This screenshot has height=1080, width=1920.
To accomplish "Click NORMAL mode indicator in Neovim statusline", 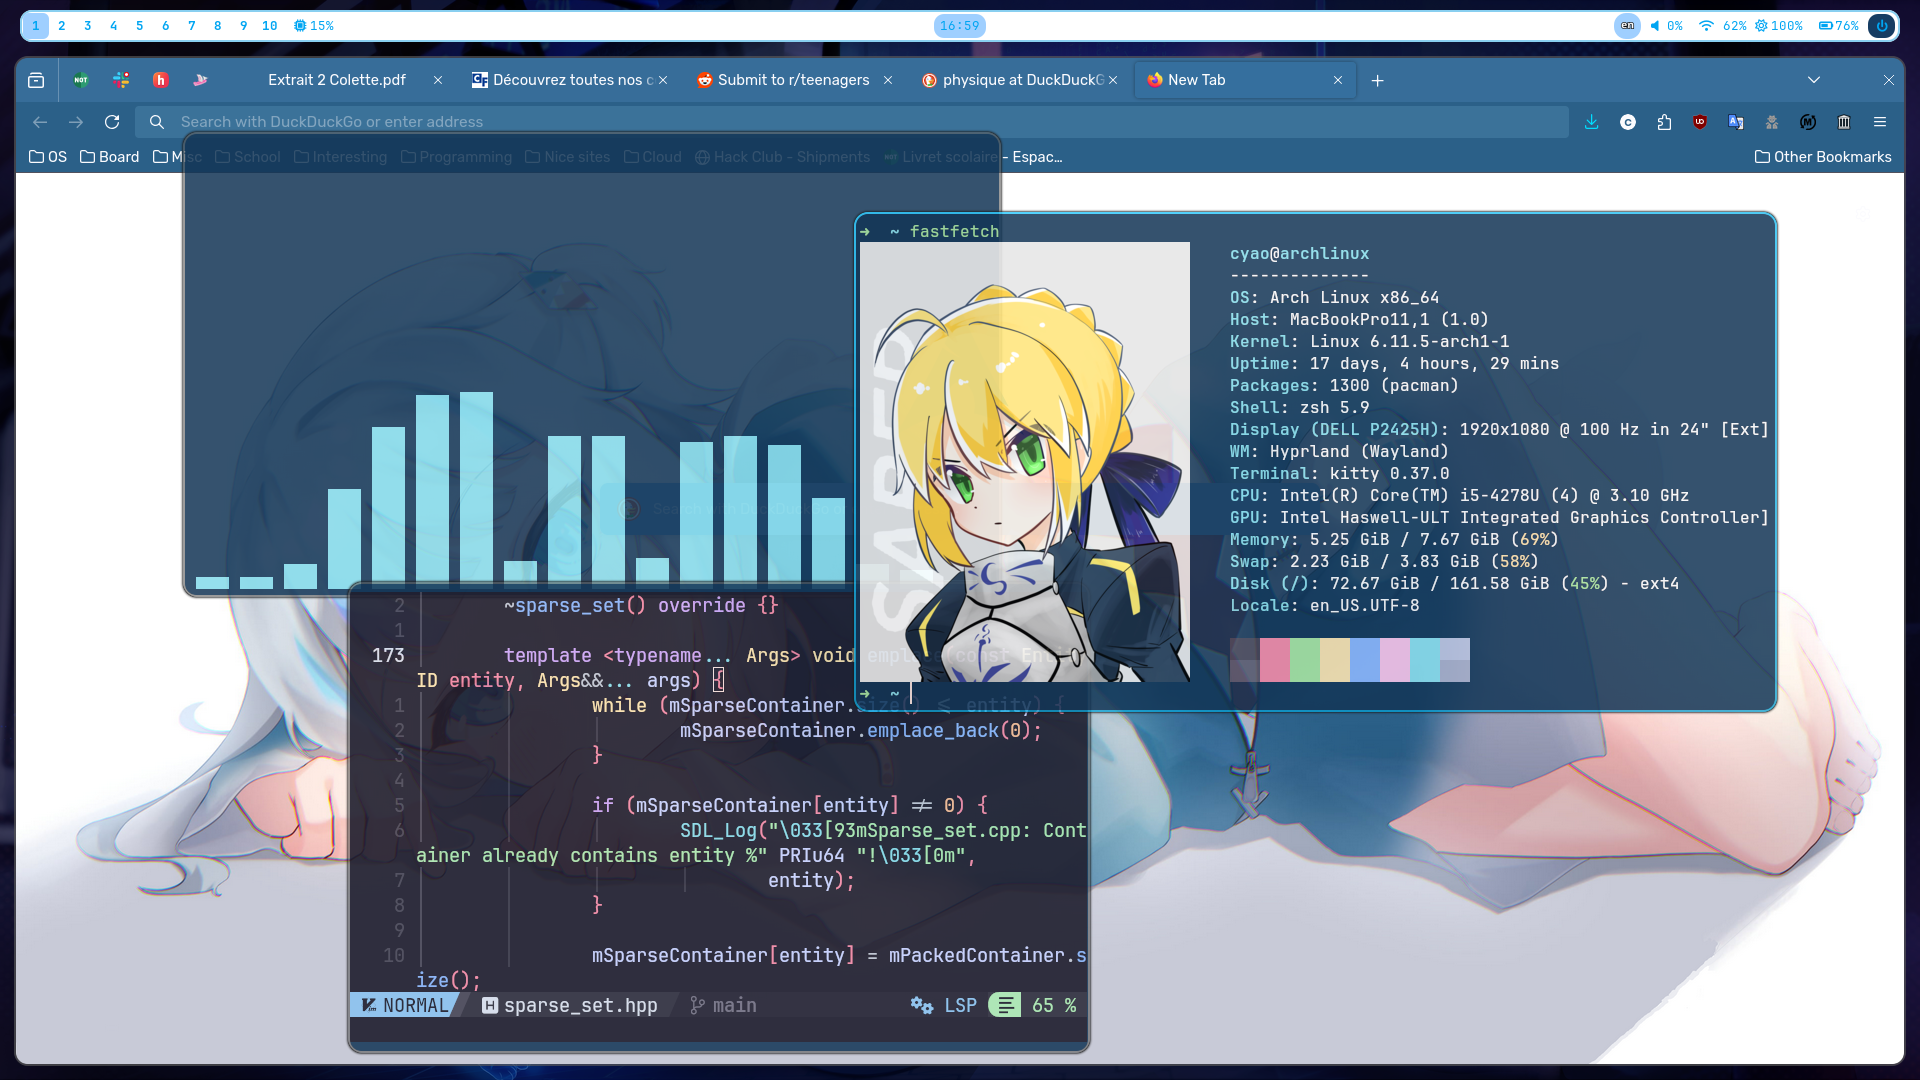I will [x=405, y=1005].
